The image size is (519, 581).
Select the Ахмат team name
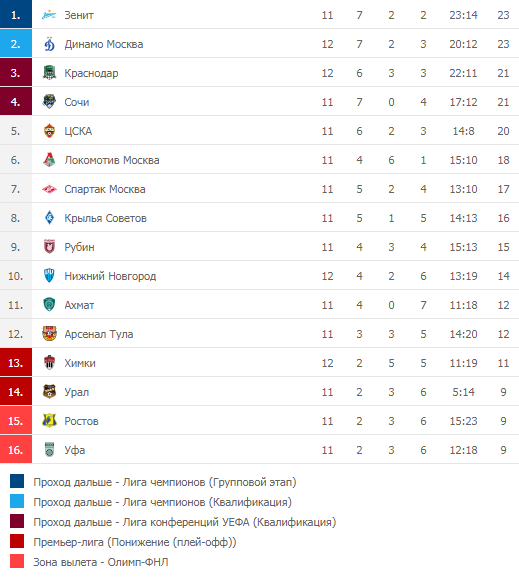tap(79, 305)
